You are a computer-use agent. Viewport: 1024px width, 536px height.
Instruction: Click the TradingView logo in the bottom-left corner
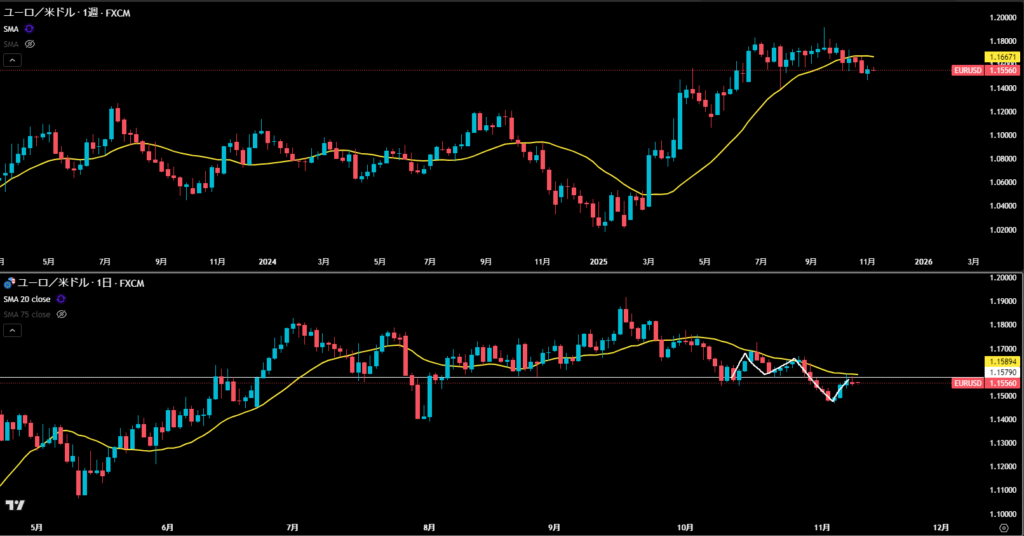tap(14, 506)
